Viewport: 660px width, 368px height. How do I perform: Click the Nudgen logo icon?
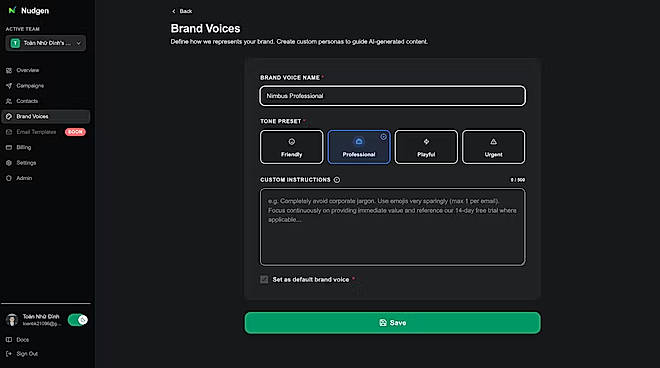coord(12,10)
